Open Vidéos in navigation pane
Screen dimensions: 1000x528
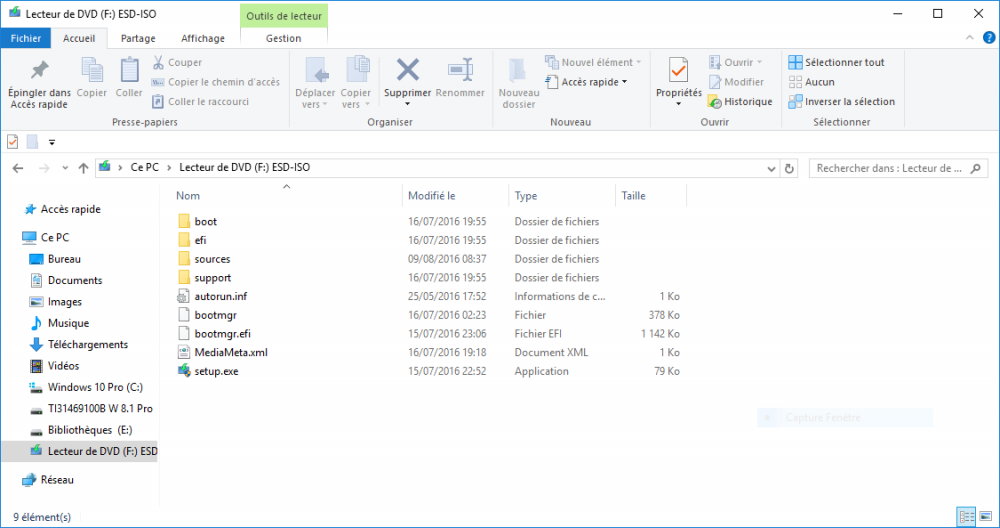click(x=63, y=366)
